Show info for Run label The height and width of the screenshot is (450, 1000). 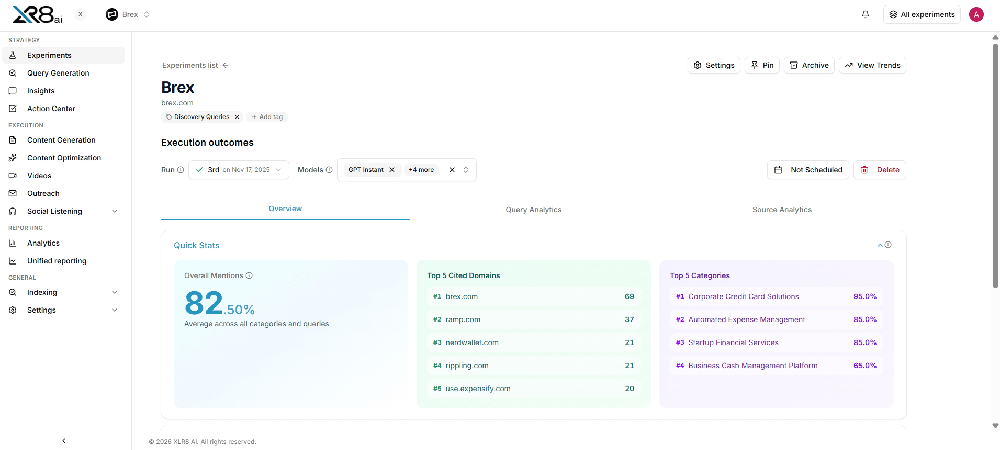[x=180, y=170]
